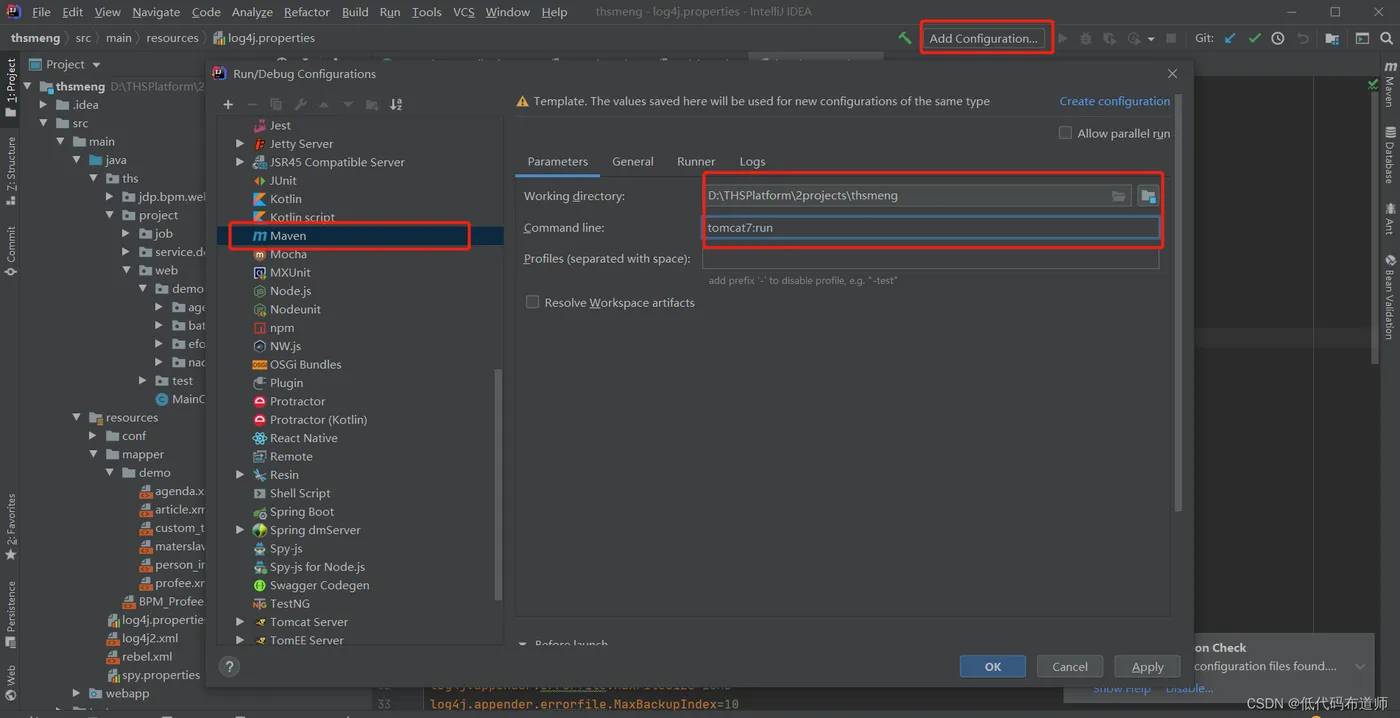Open the Tools menu
The image size is (1400, 718).
426,12
